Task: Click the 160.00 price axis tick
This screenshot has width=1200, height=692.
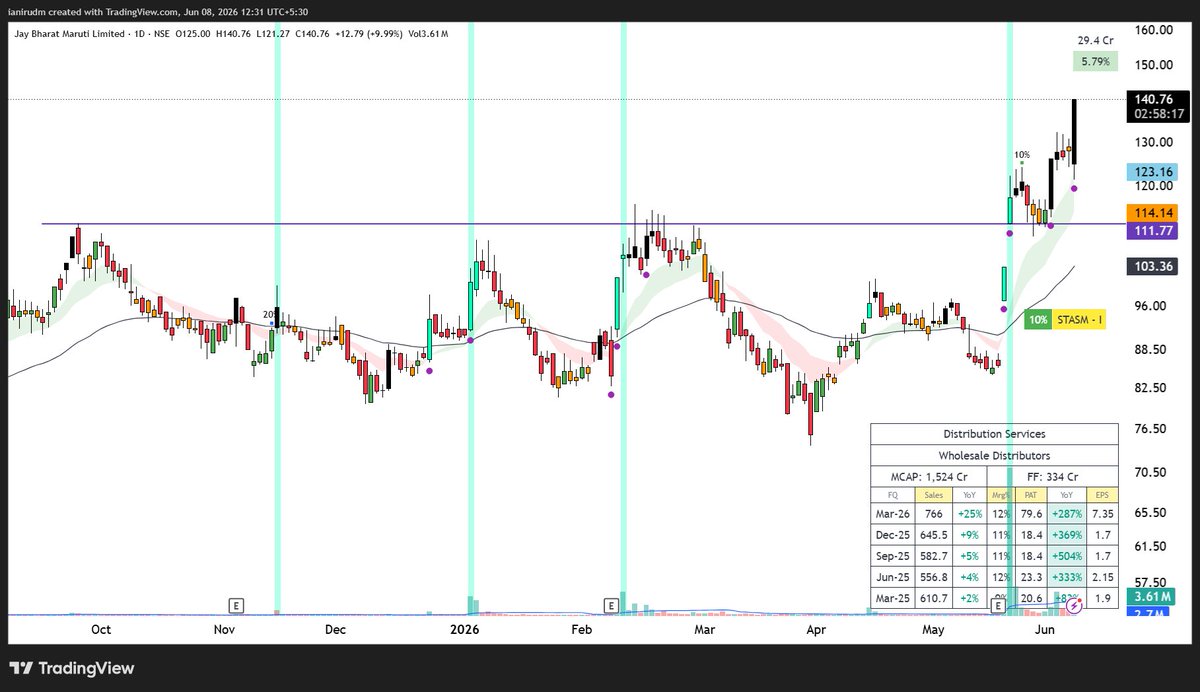Action: click(1152, 30)
